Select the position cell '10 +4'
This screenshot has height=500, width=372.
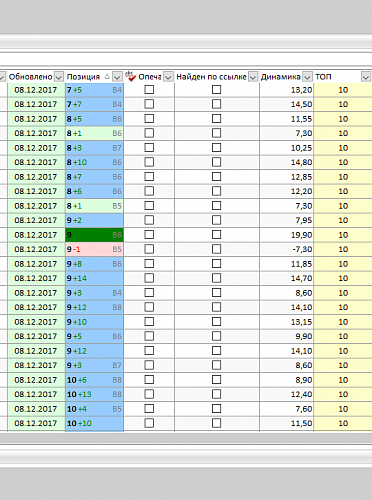[x=94, y=409]
